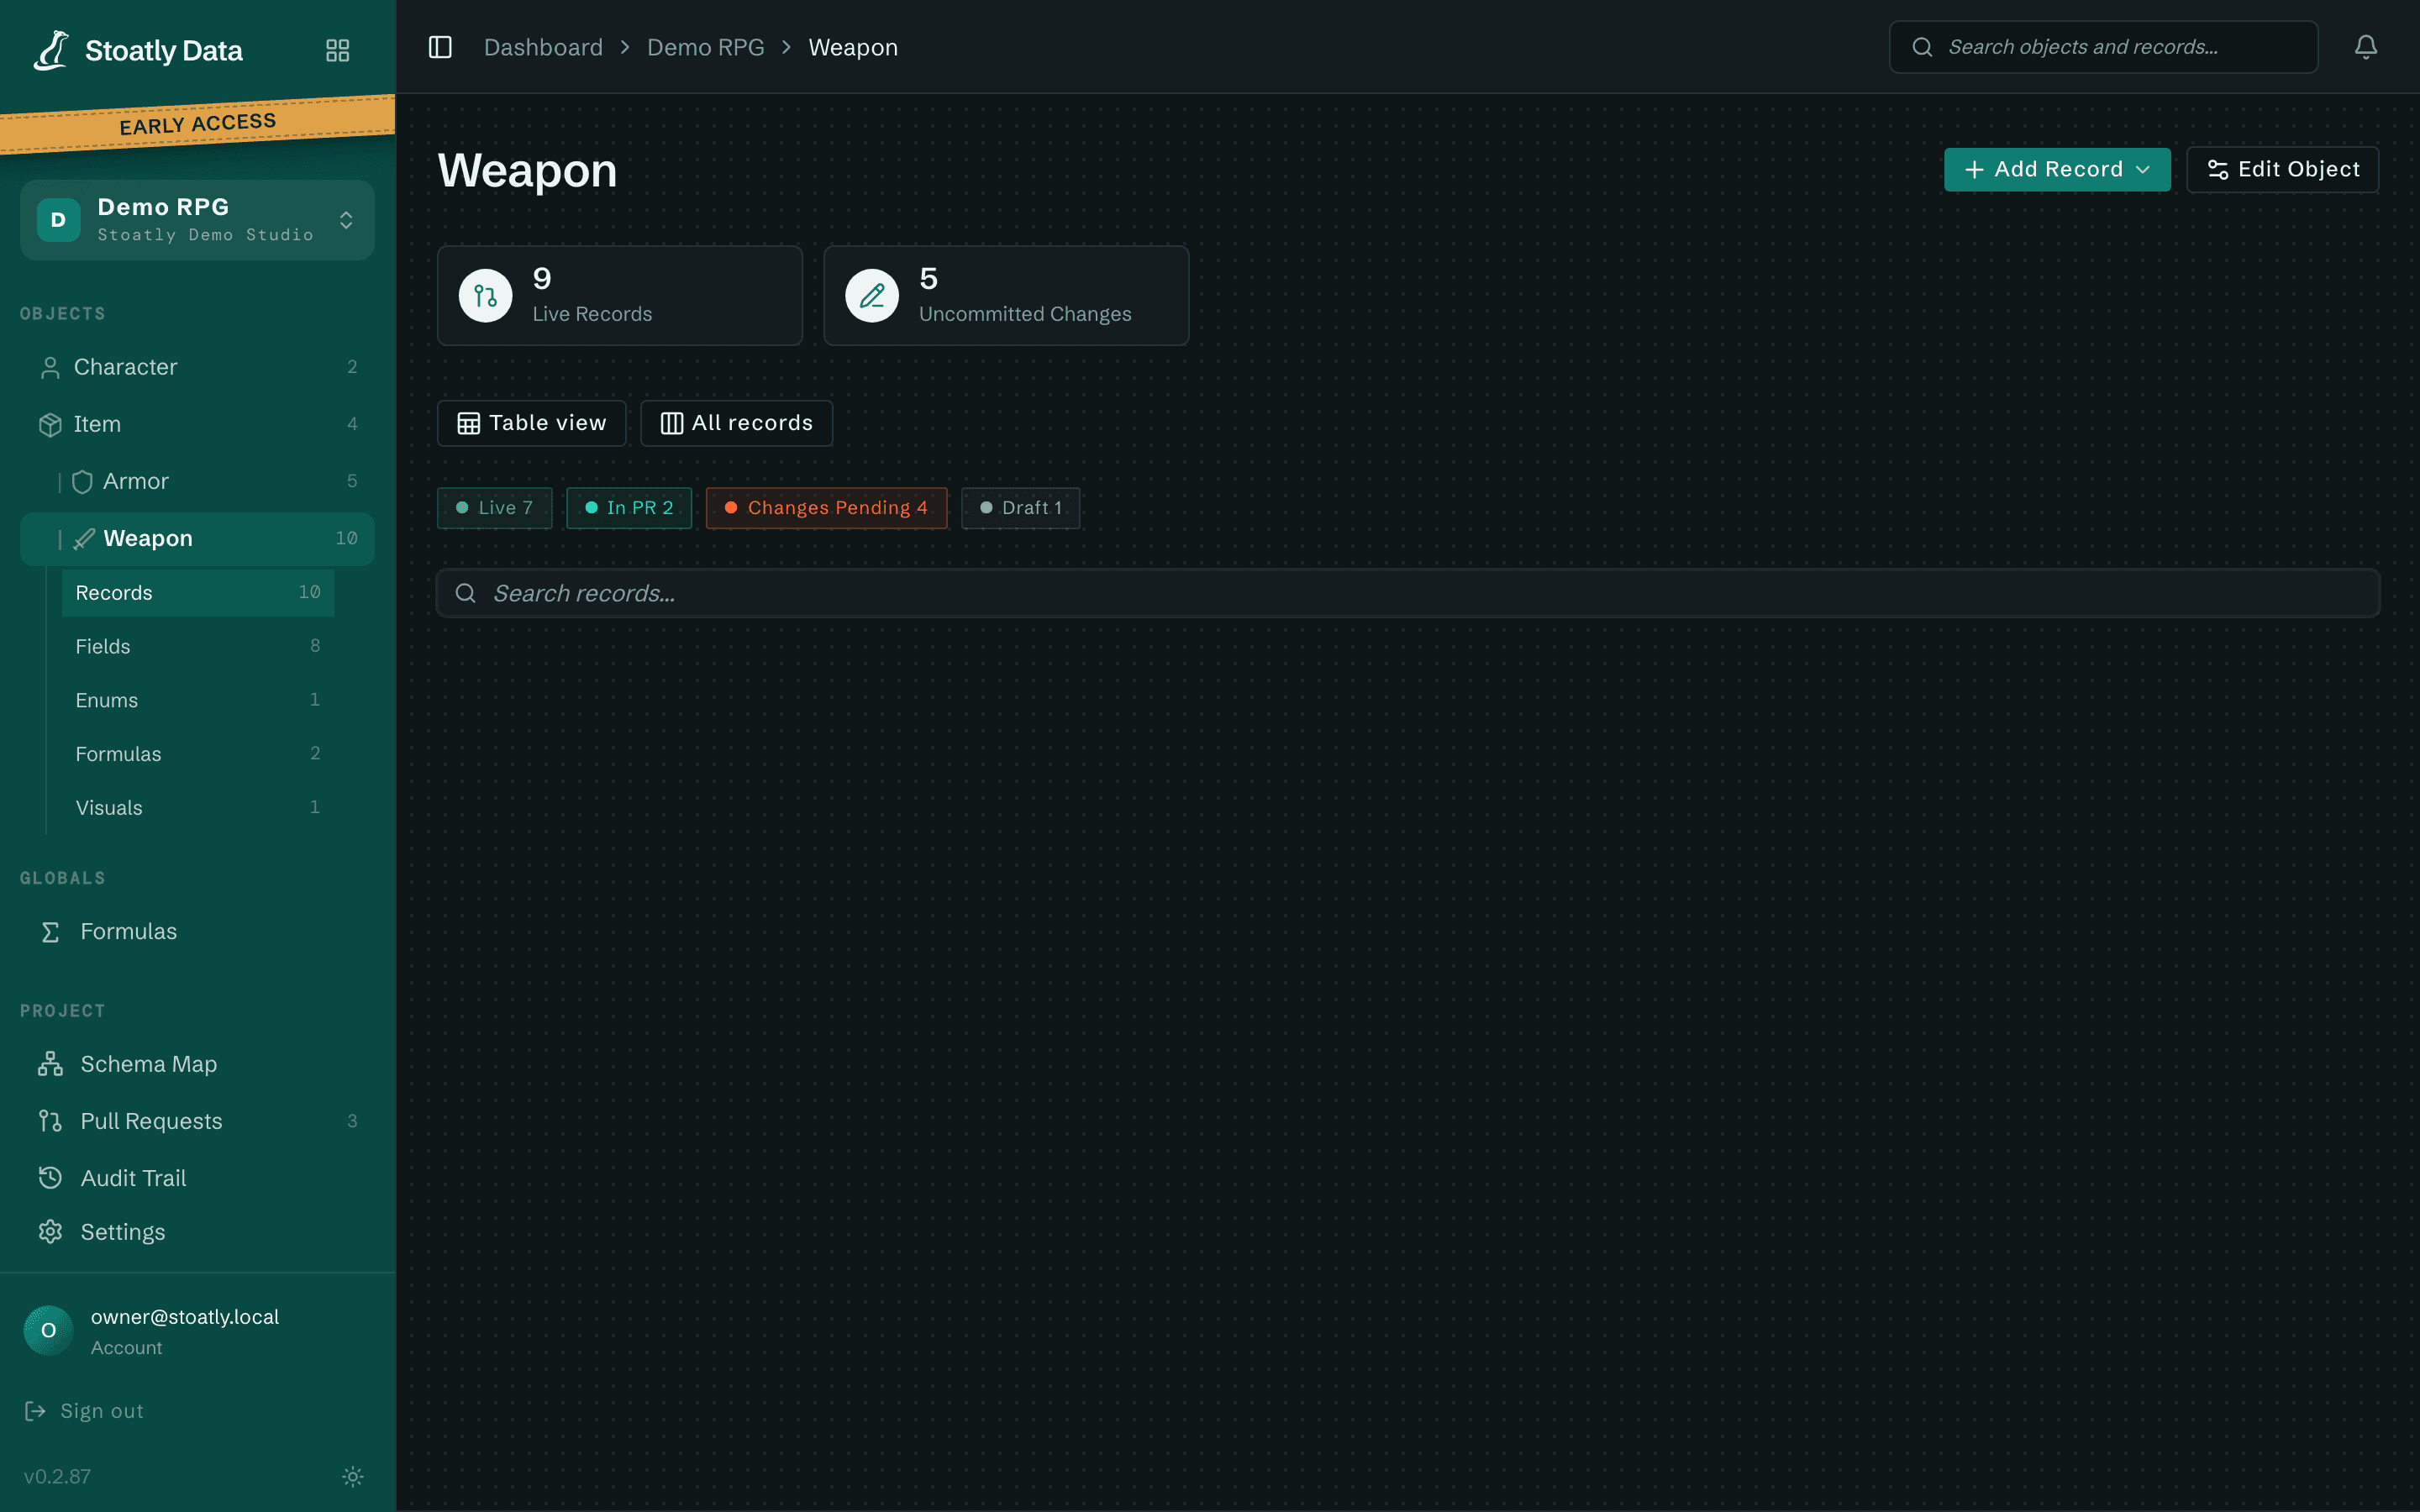
Task: Open owner@stoatly.local account
Action: pyautogui.click(x=185, y=1317)
